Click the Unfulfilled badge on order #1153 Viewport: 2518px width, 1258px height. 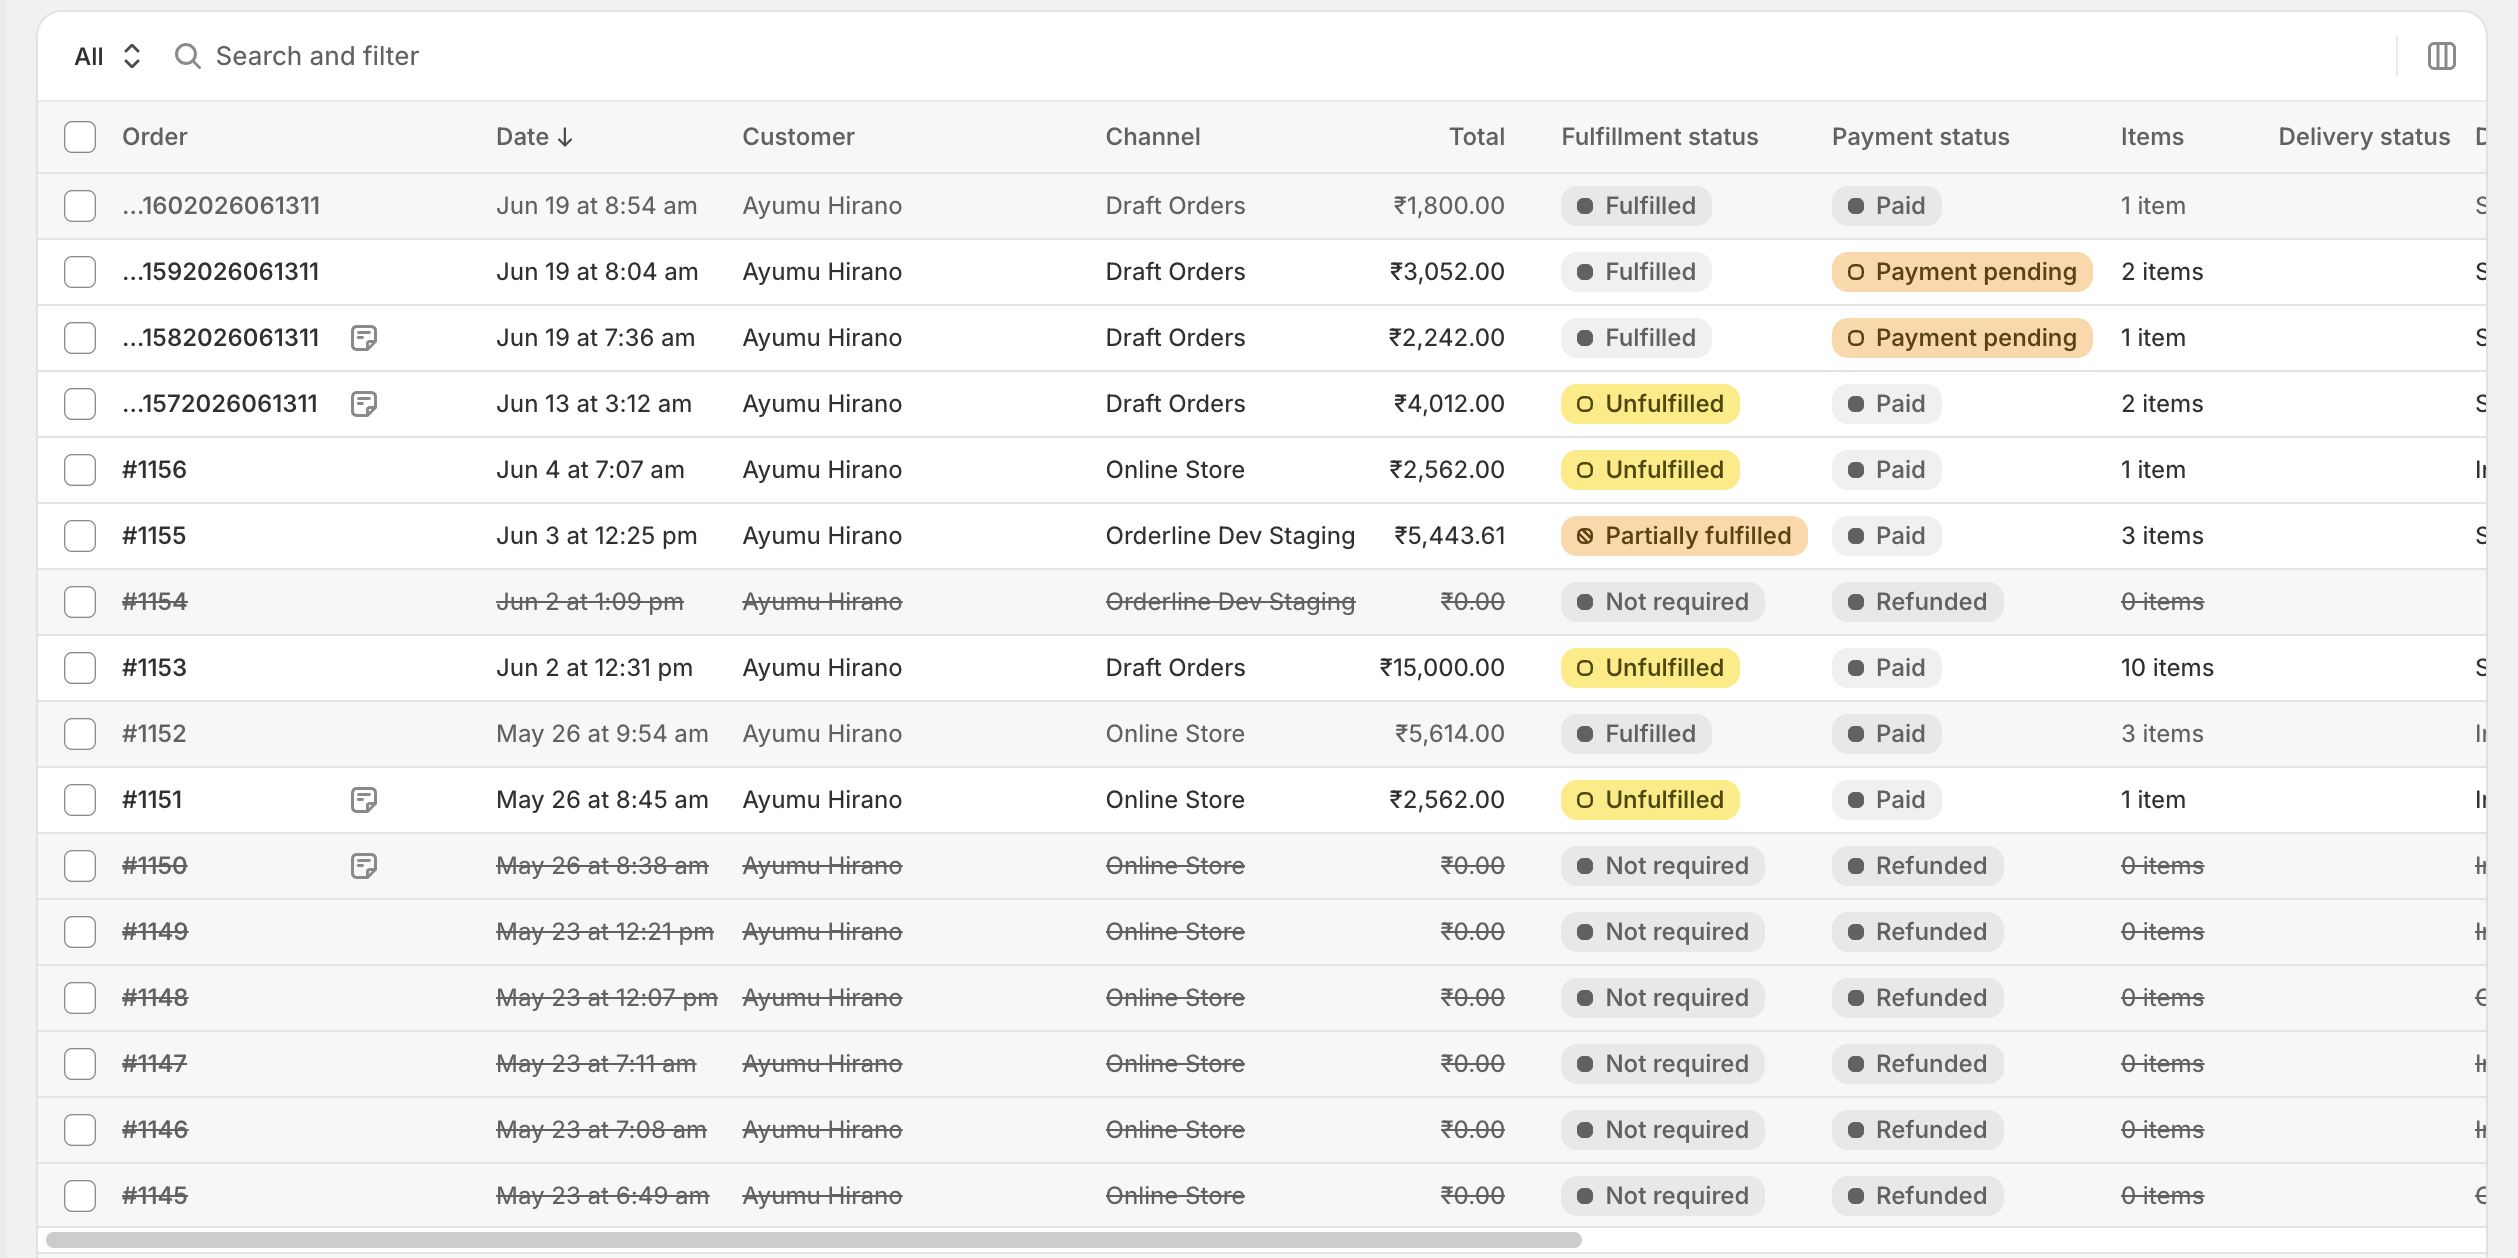pyautogui.click(x=1650, y=668)
